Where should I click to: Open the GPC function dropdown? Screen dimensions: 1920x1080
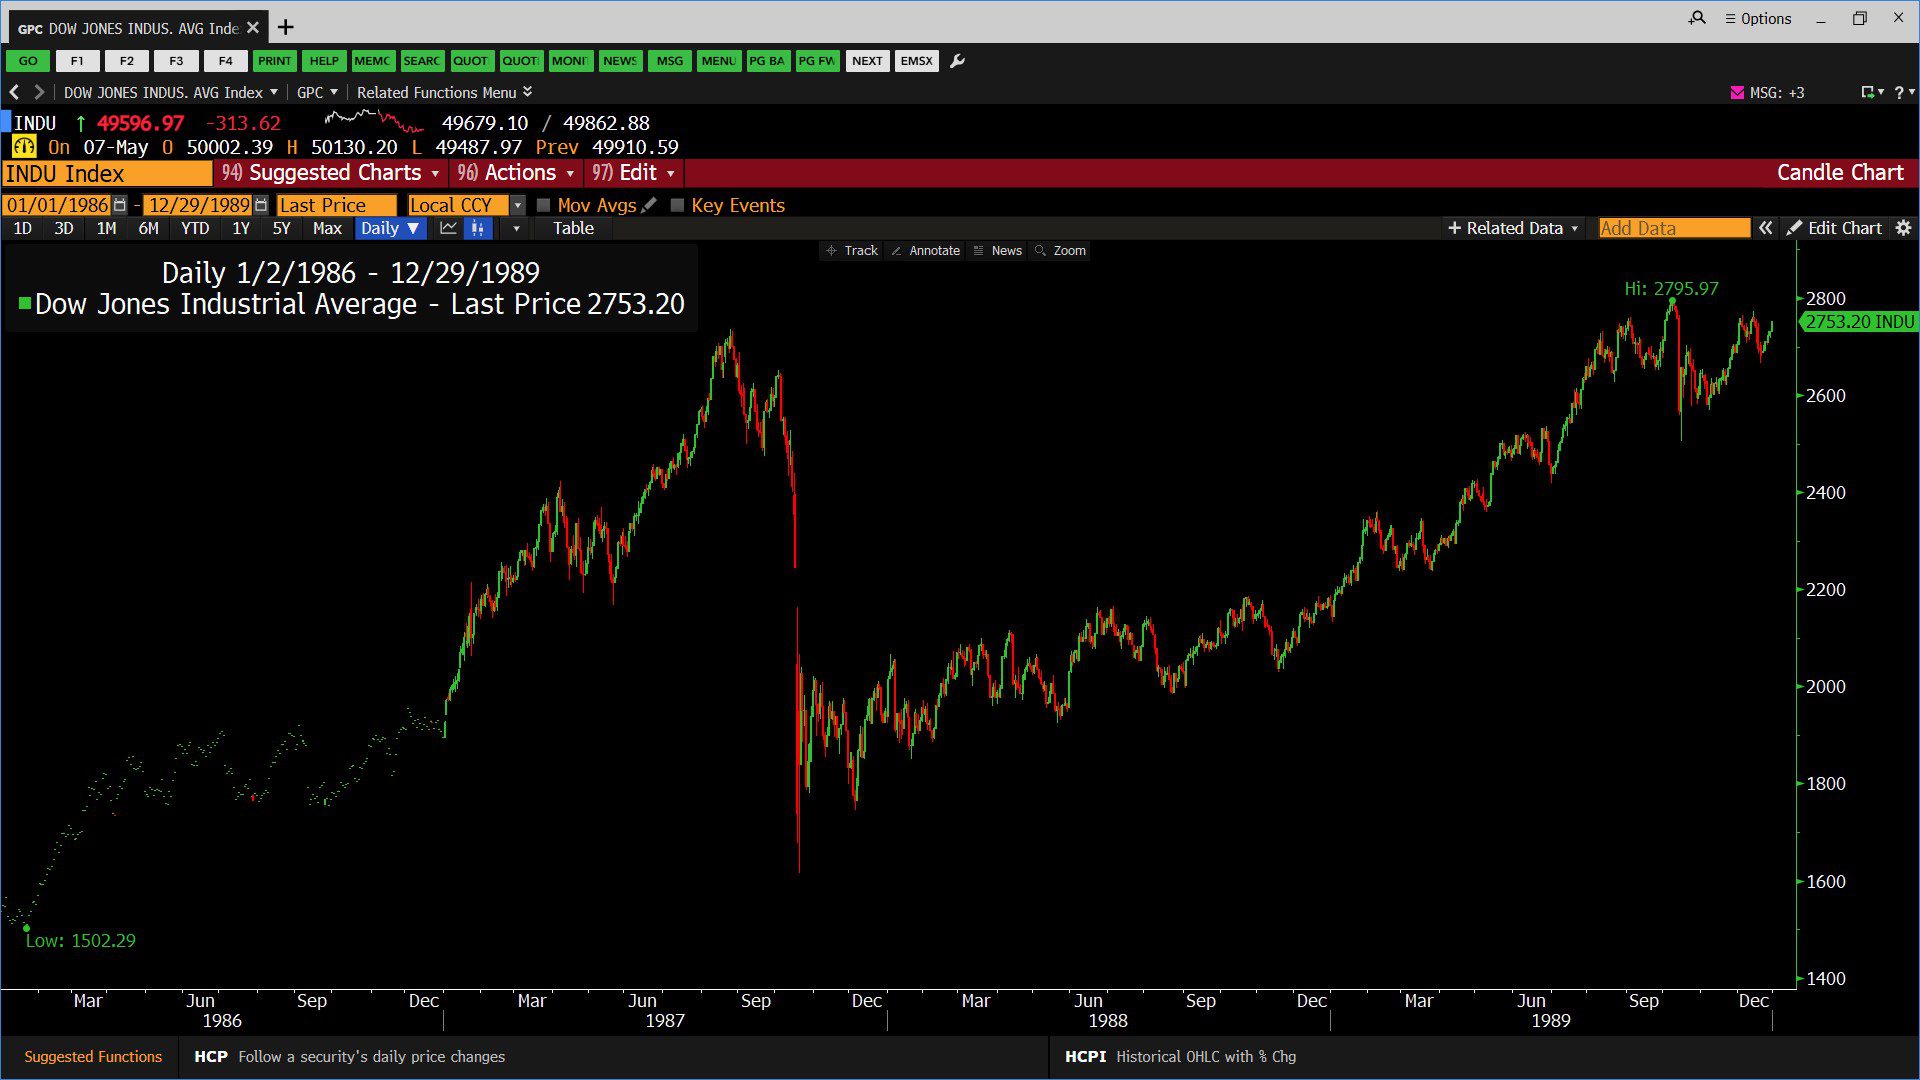click(x=317, y=92)
